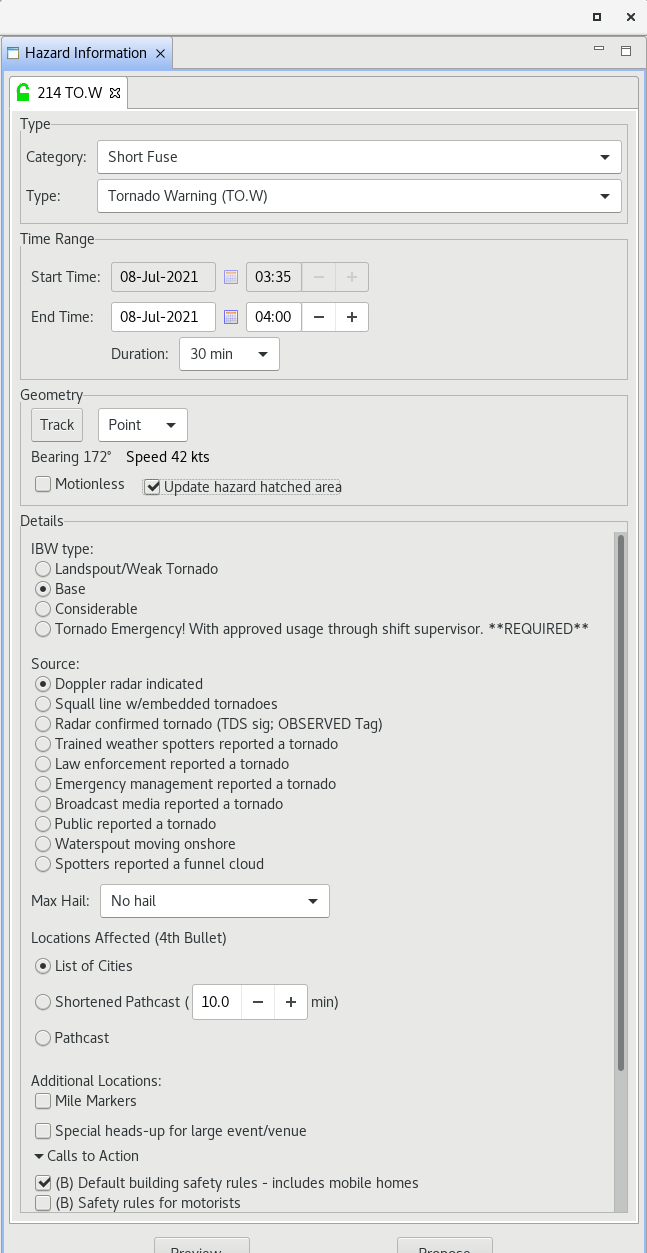Select Base IBW type

[43, 589]
